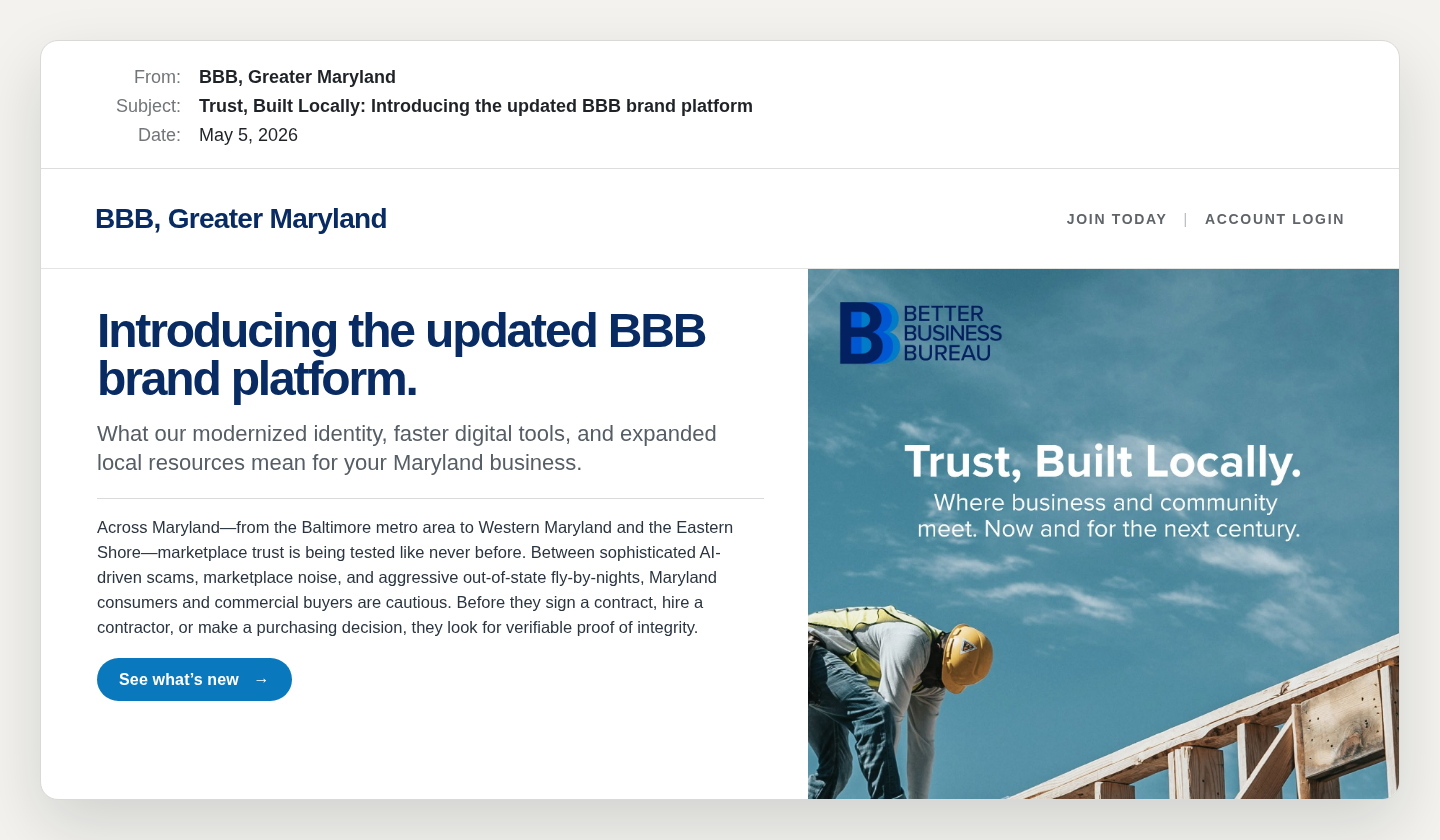Click the headline "Introducing the updated BBB brand platform."

point(401,355)
